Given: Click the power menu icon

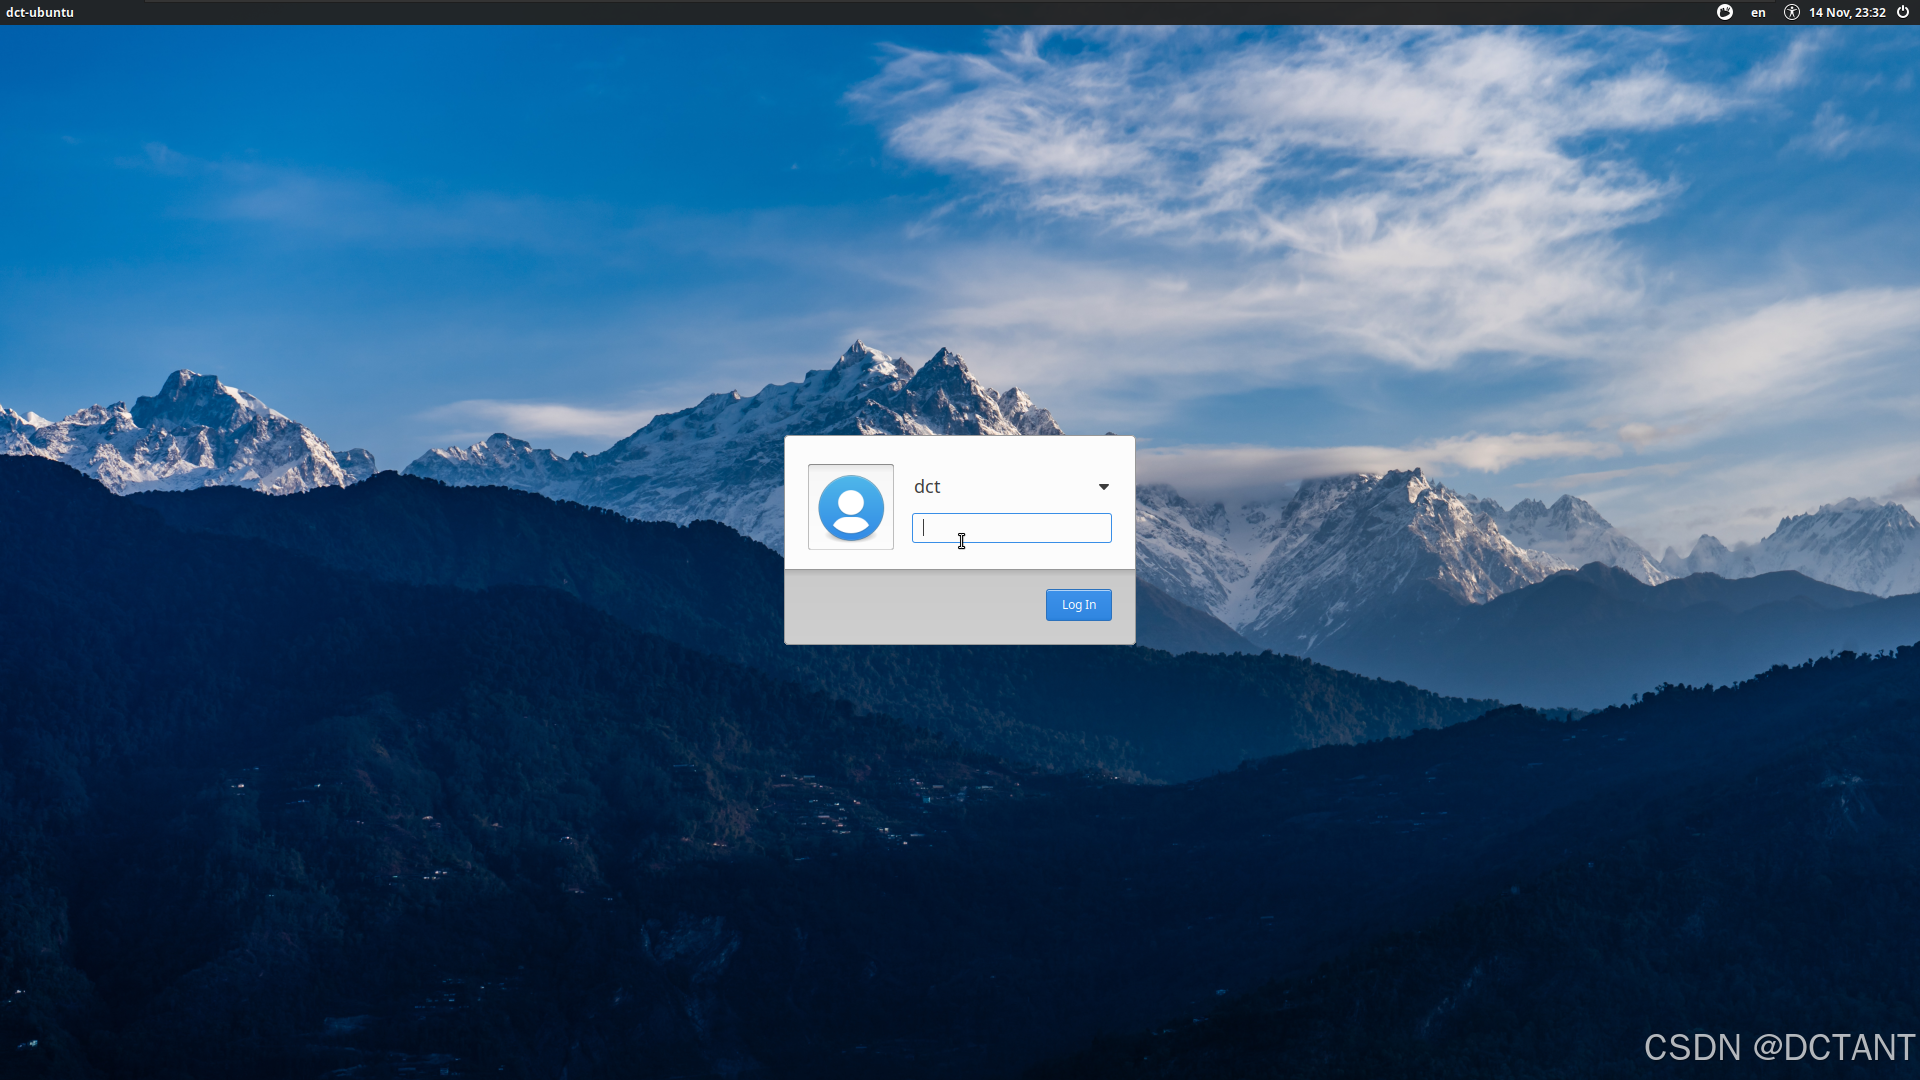Looking at the screenshot, I should 1903,12.
